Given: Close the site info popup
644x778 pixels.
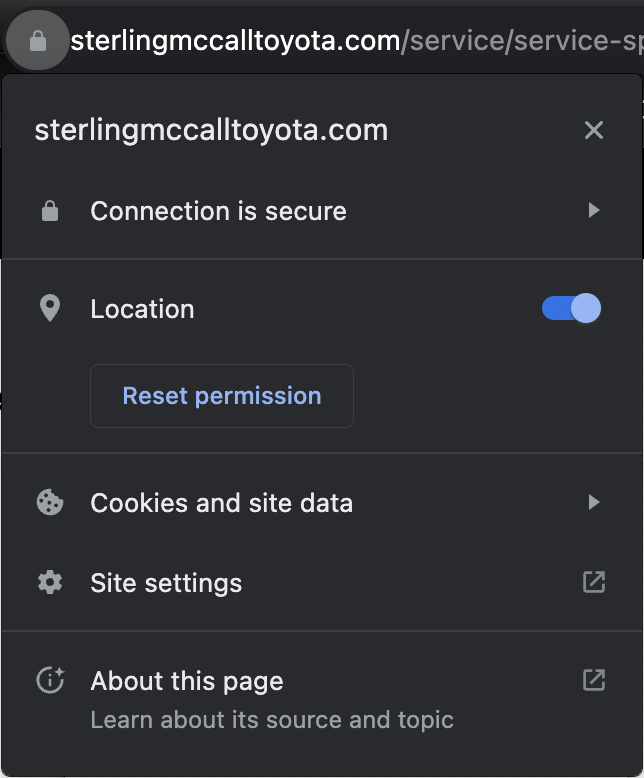Looking at the screenshot, I should tap(594, 130).
